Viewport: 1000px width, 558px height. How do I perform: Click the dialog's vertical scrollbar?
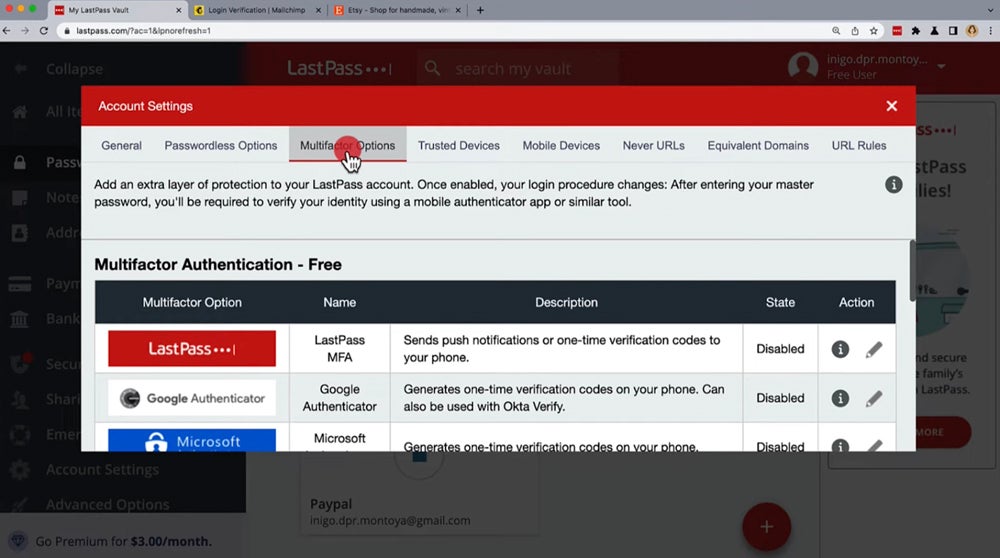coord(911,270)
